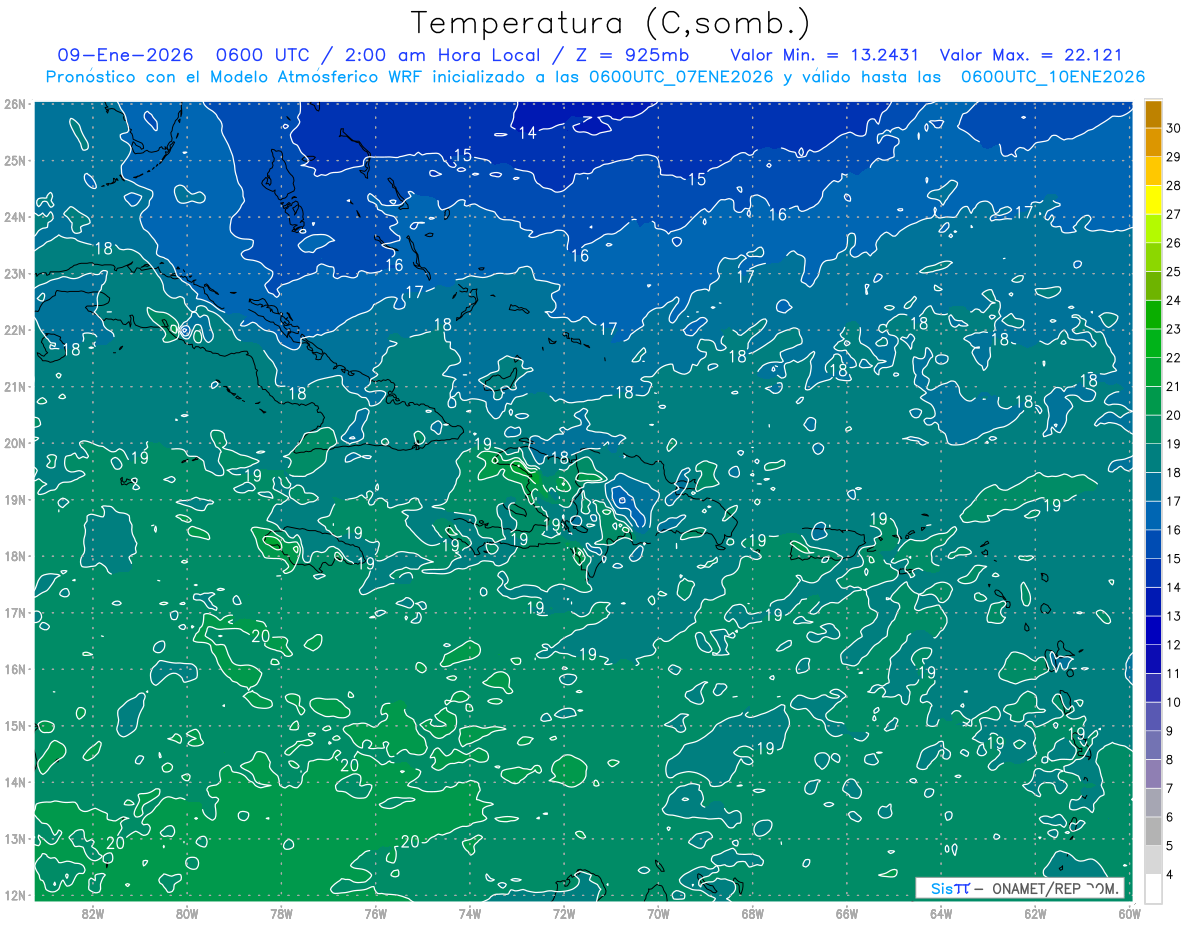This screenshot has height=927, width=1200.
Task: Click the colorbar swatch between 19 and 20
Action: (x=1153, y=428)
